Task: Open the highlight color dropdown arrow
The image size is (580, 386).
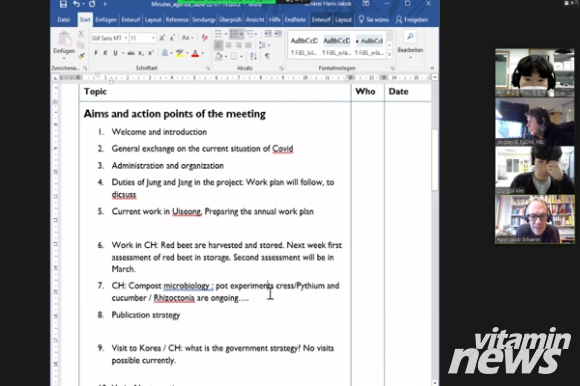Action: [187, 54]
